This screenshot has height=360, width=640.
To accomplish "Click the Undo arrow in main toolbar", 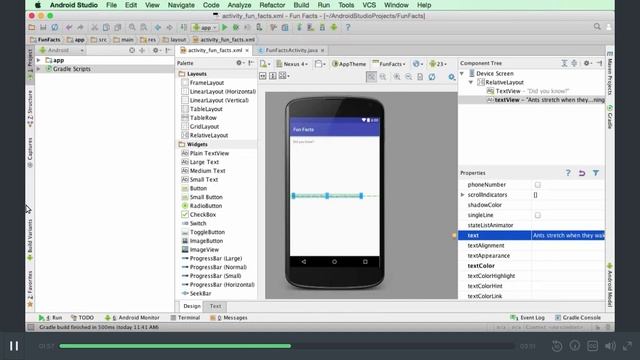I will pyautogui.click(x=69, y=27).
